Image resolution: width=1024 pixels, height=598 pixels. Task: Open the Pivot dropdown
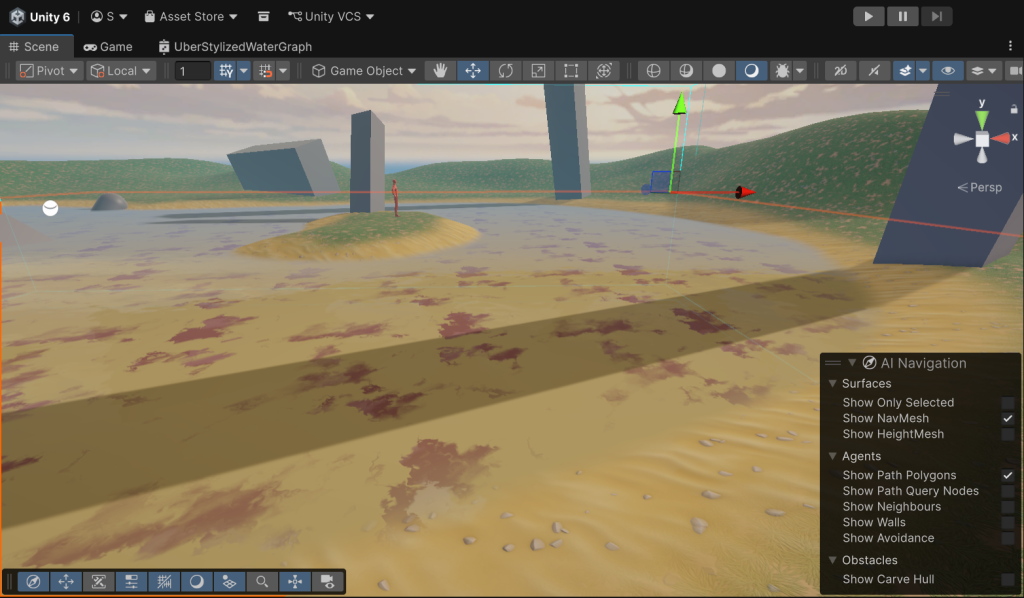click(48, 71)
